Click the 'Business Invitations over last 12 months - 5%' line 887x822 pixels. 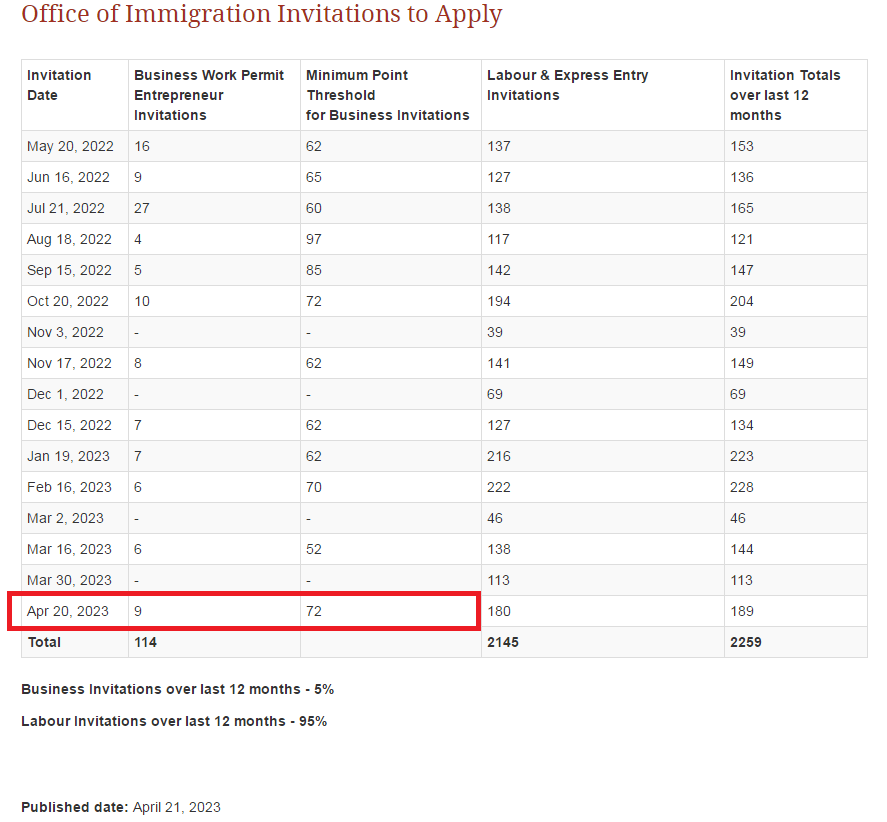pyautogui.click(x=178, y=690)
